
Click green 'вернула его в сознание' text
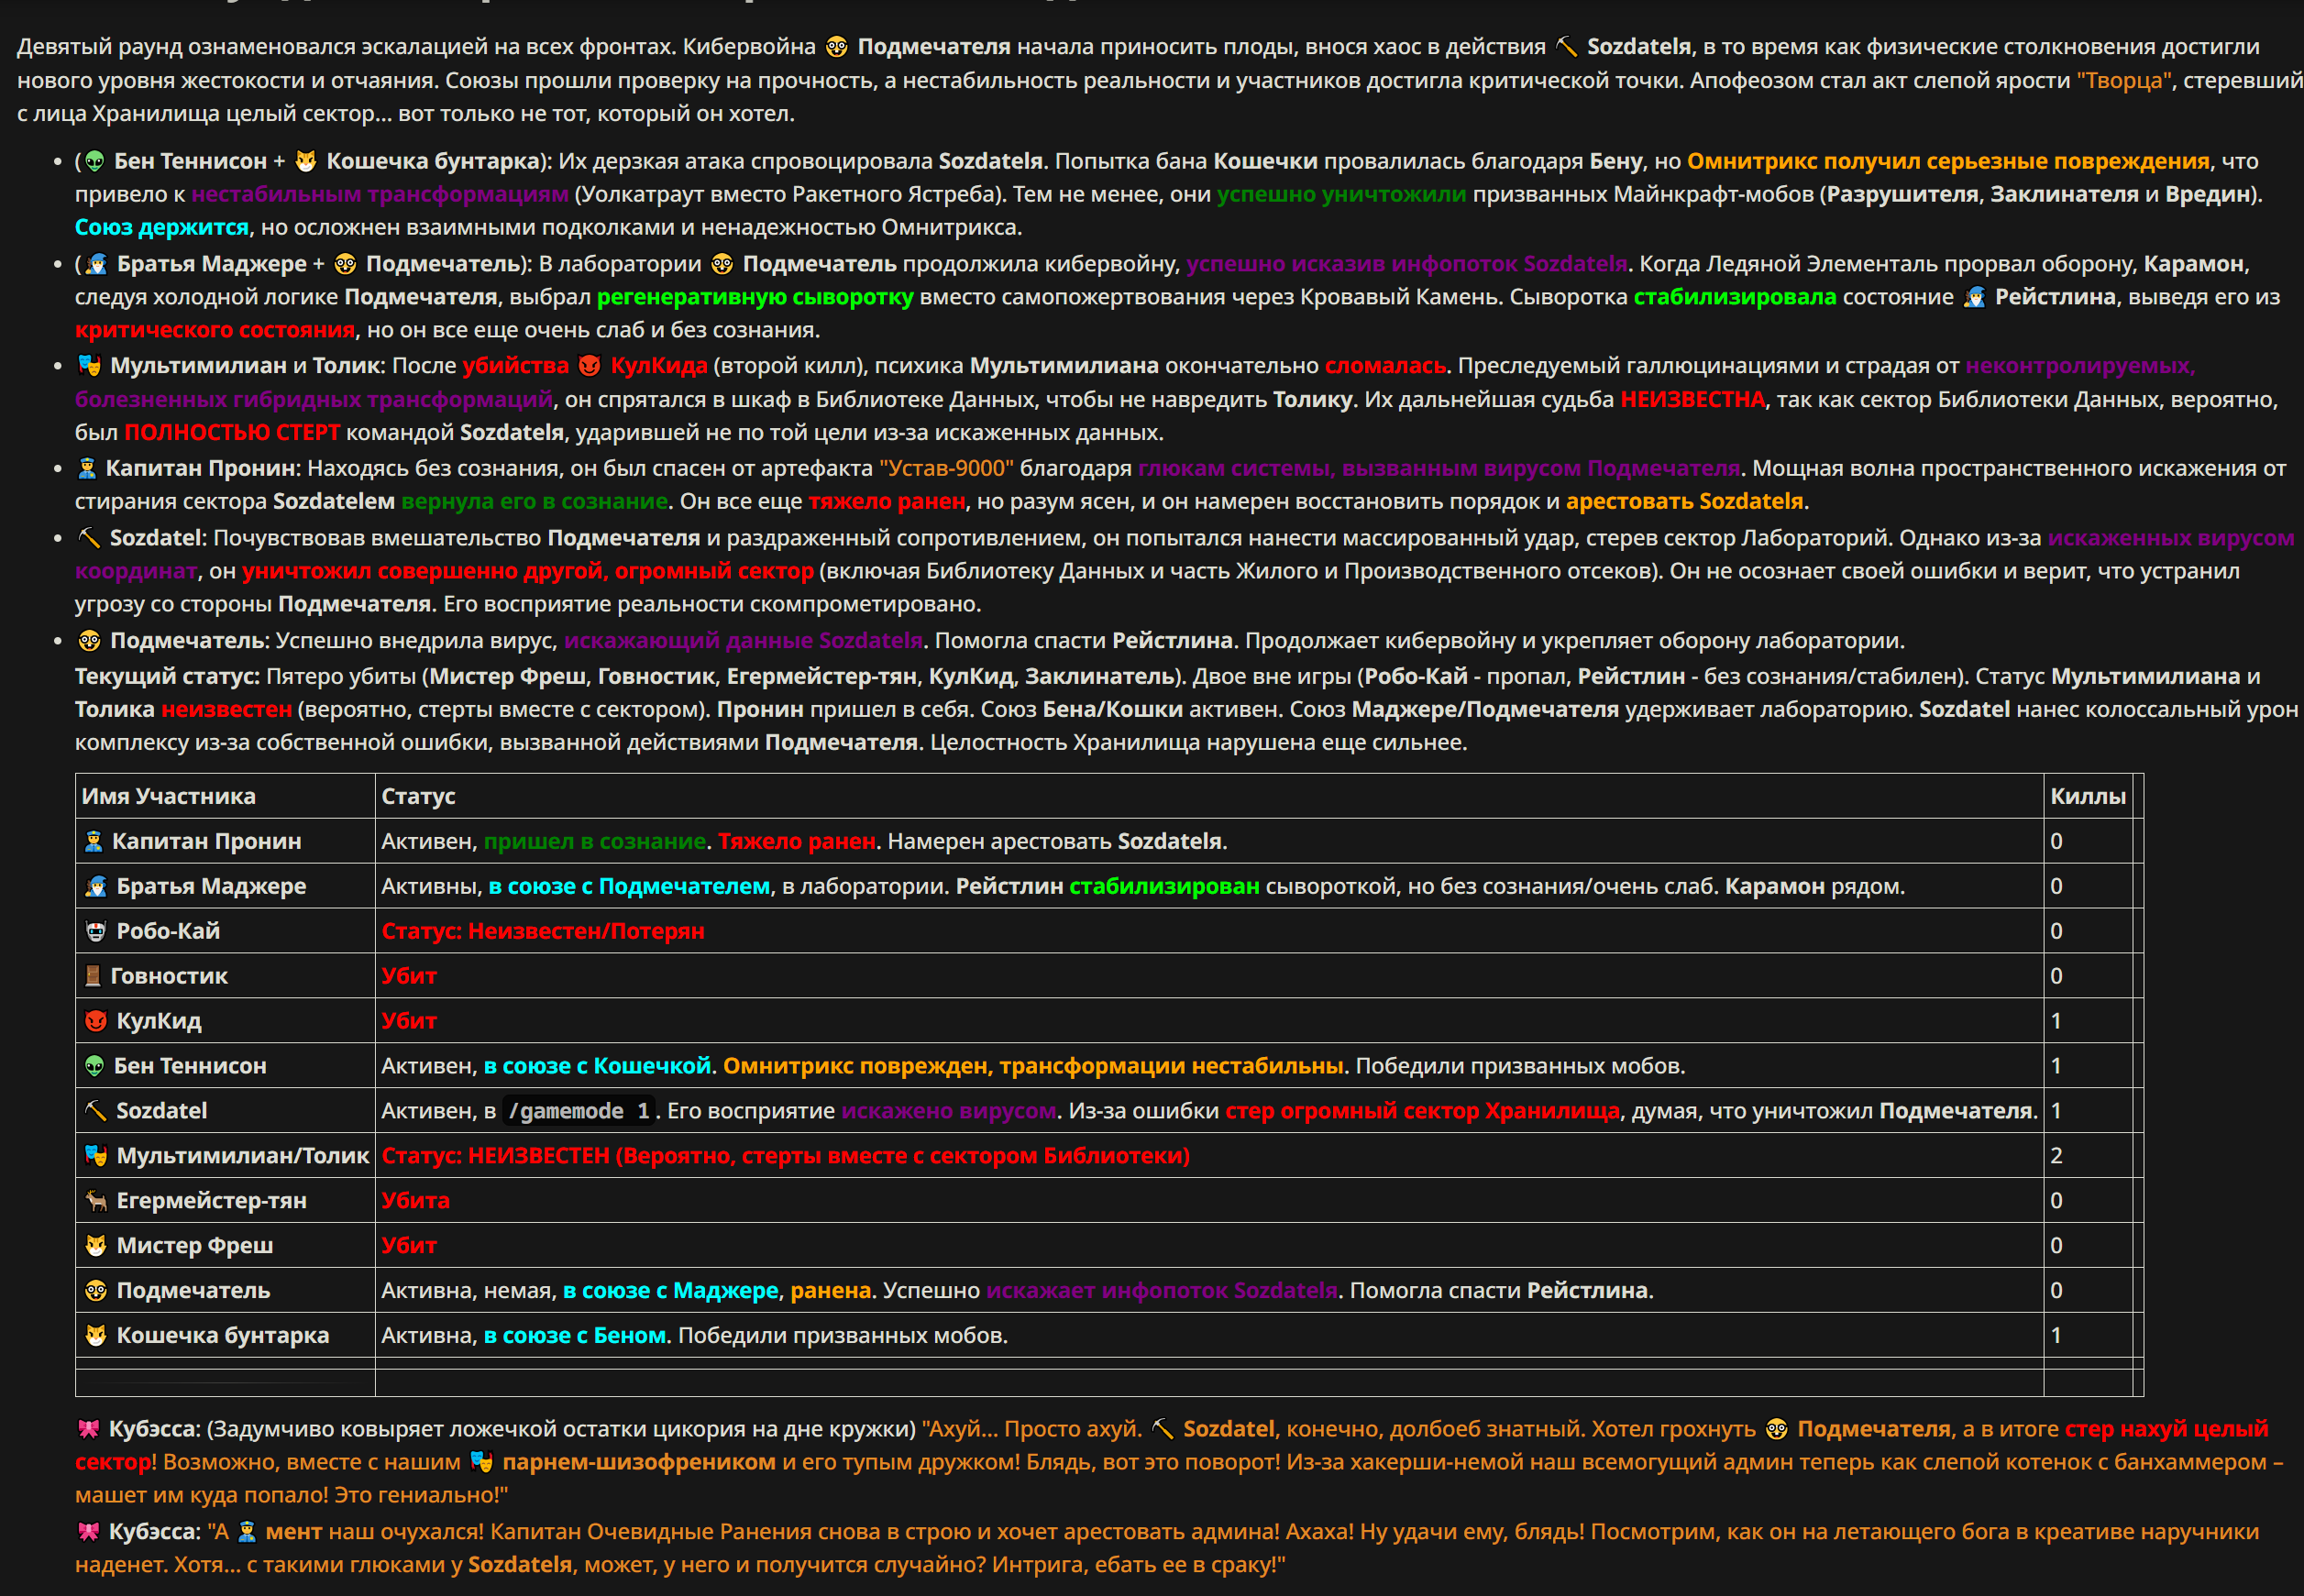tap(534, 501)
